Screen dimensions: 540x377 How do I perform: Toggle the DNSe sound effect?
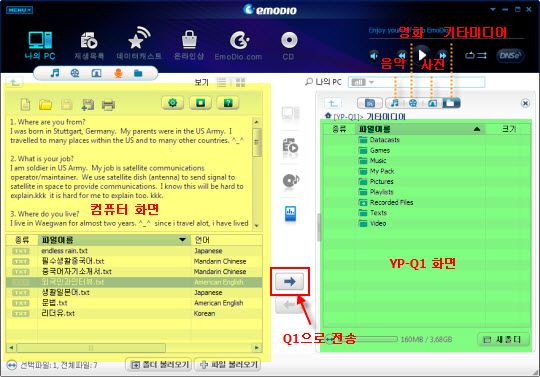pyautogui.click(x=510, y=55)
